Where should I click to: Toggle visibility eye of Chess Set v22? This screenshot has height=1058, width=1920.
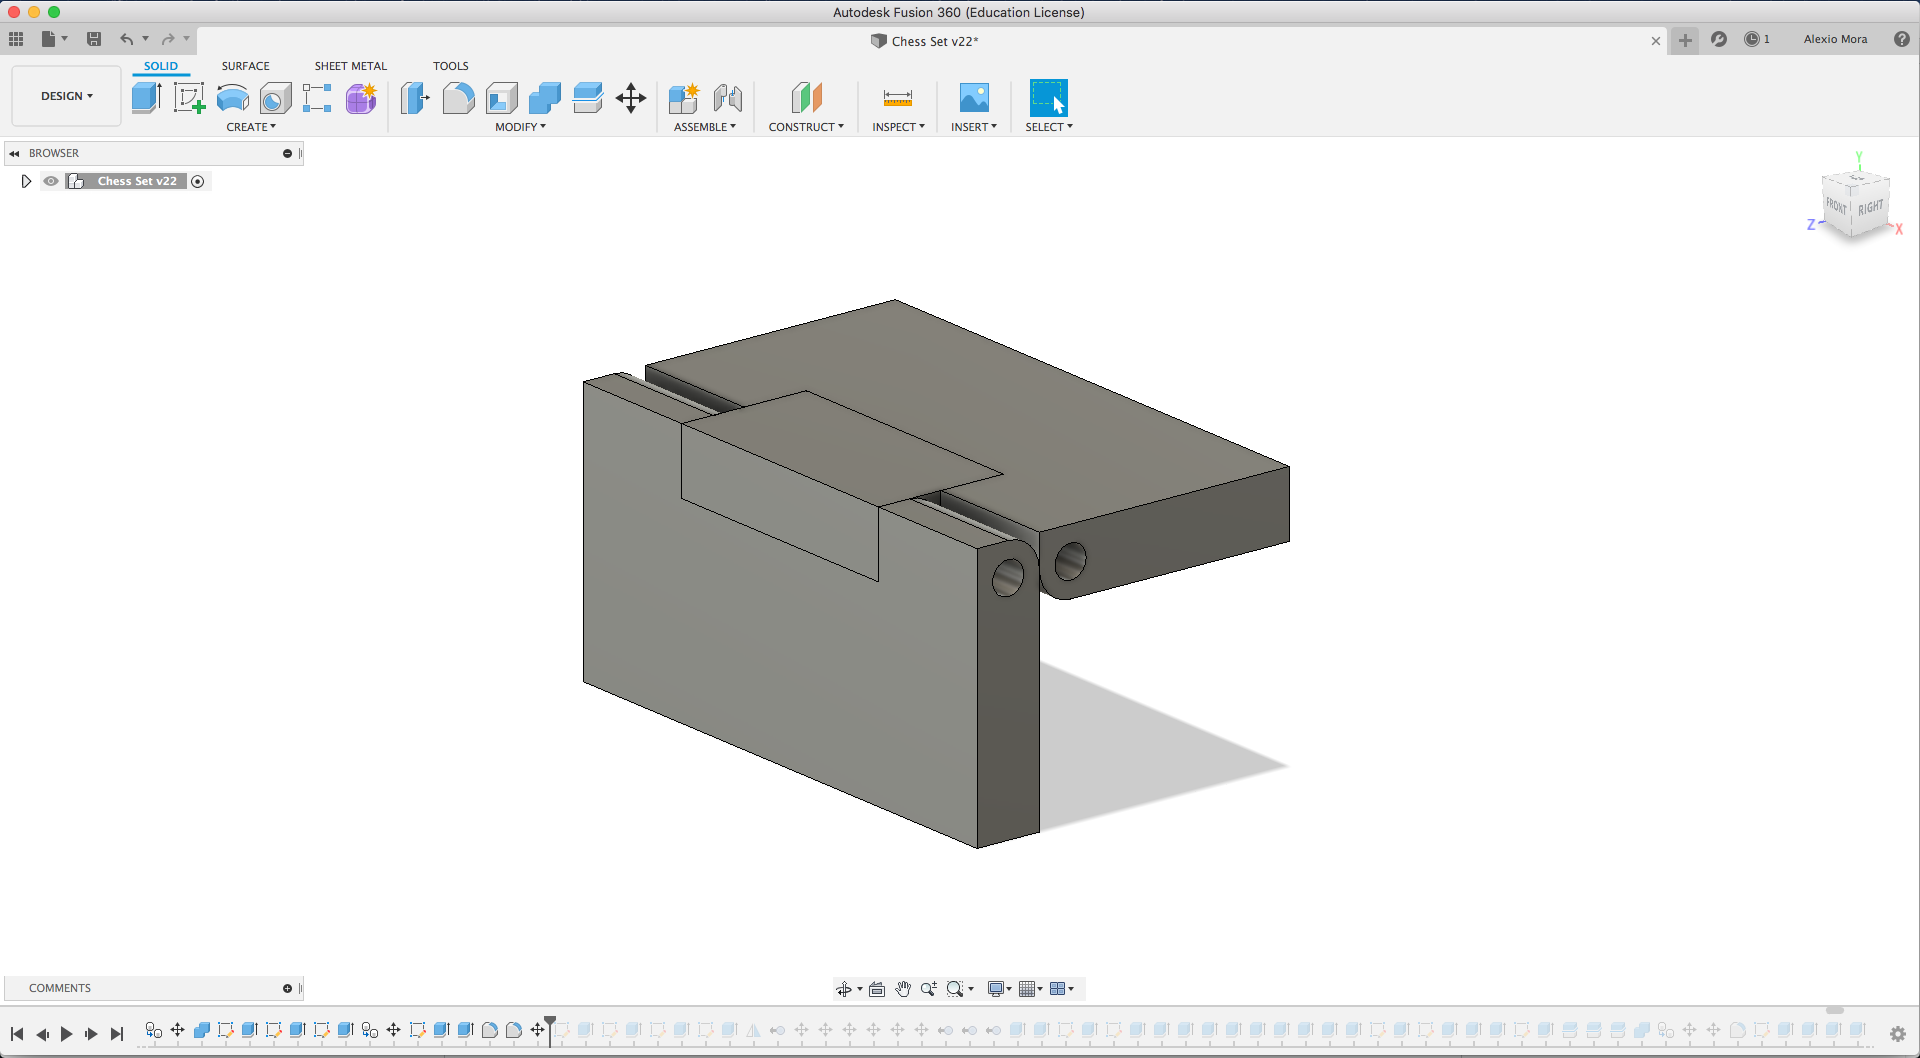pos(51,181)
